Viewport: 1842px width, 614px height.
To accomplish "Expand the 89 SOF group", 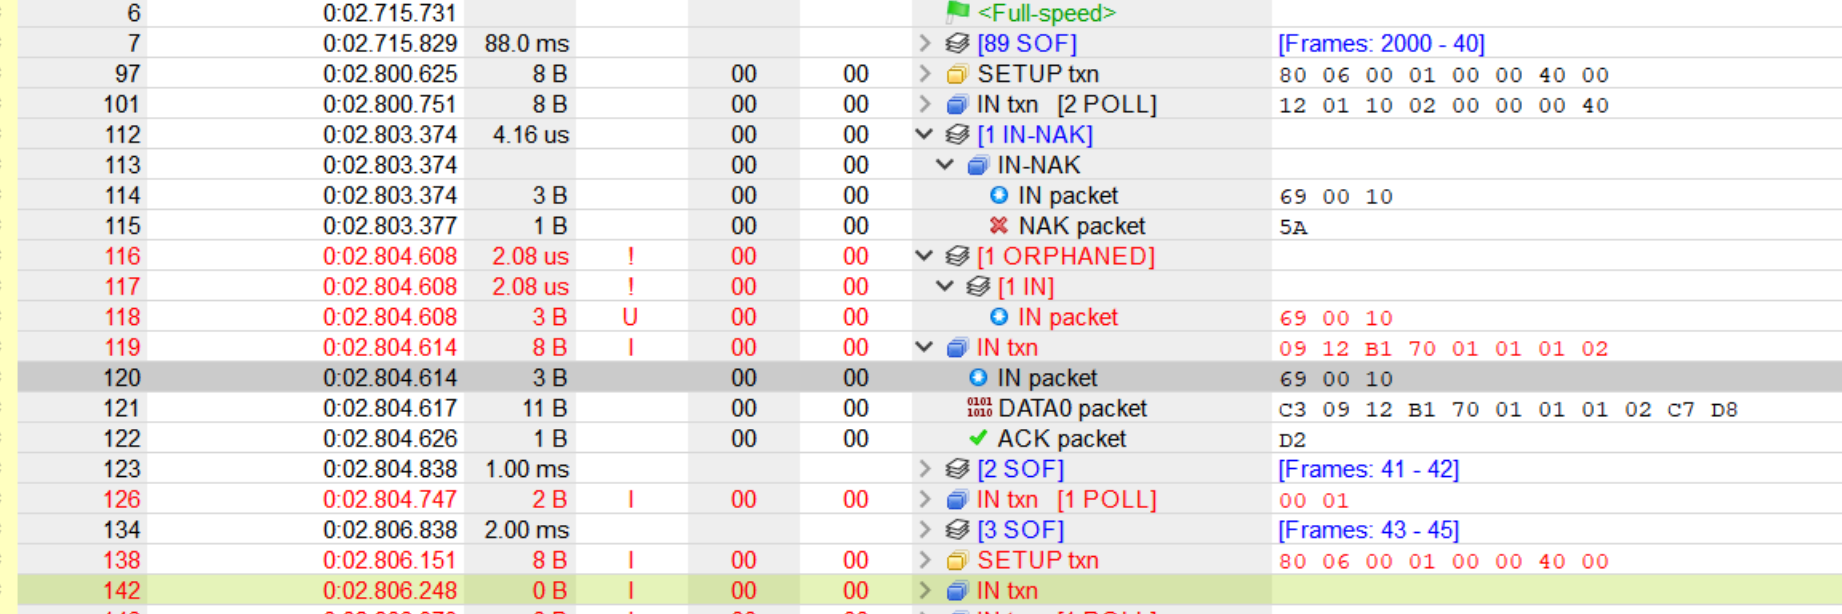I will [925, 44].
